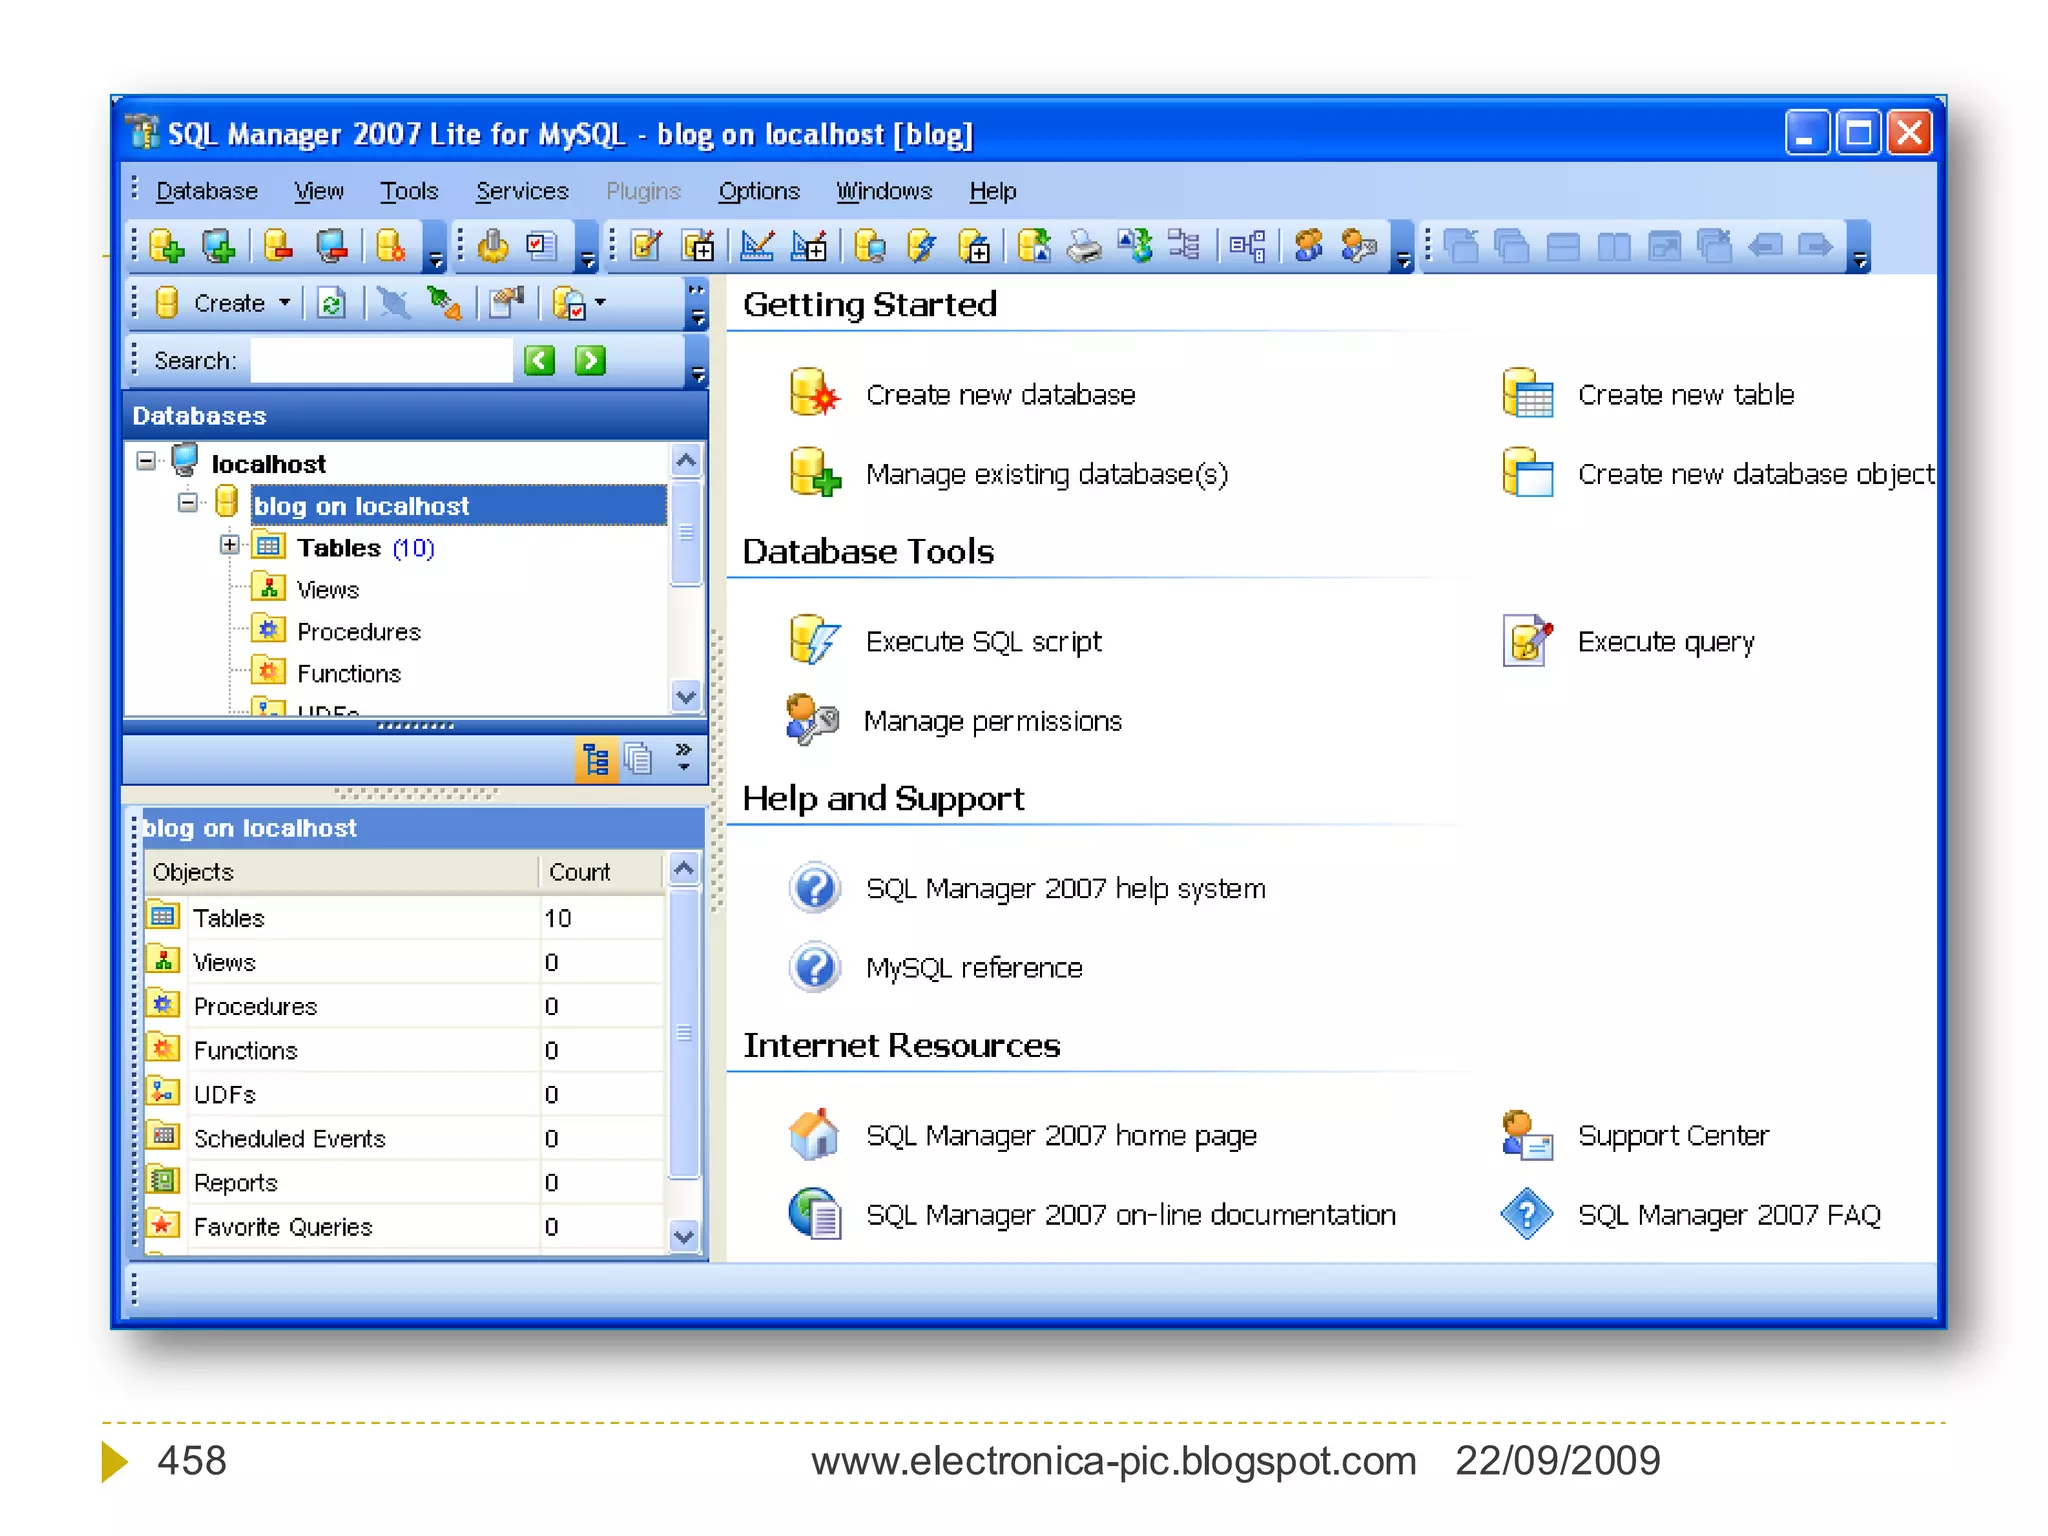Click the Unregister Database icon with red minus
The image size is (2048, 1536).
(x=278, y=246)
